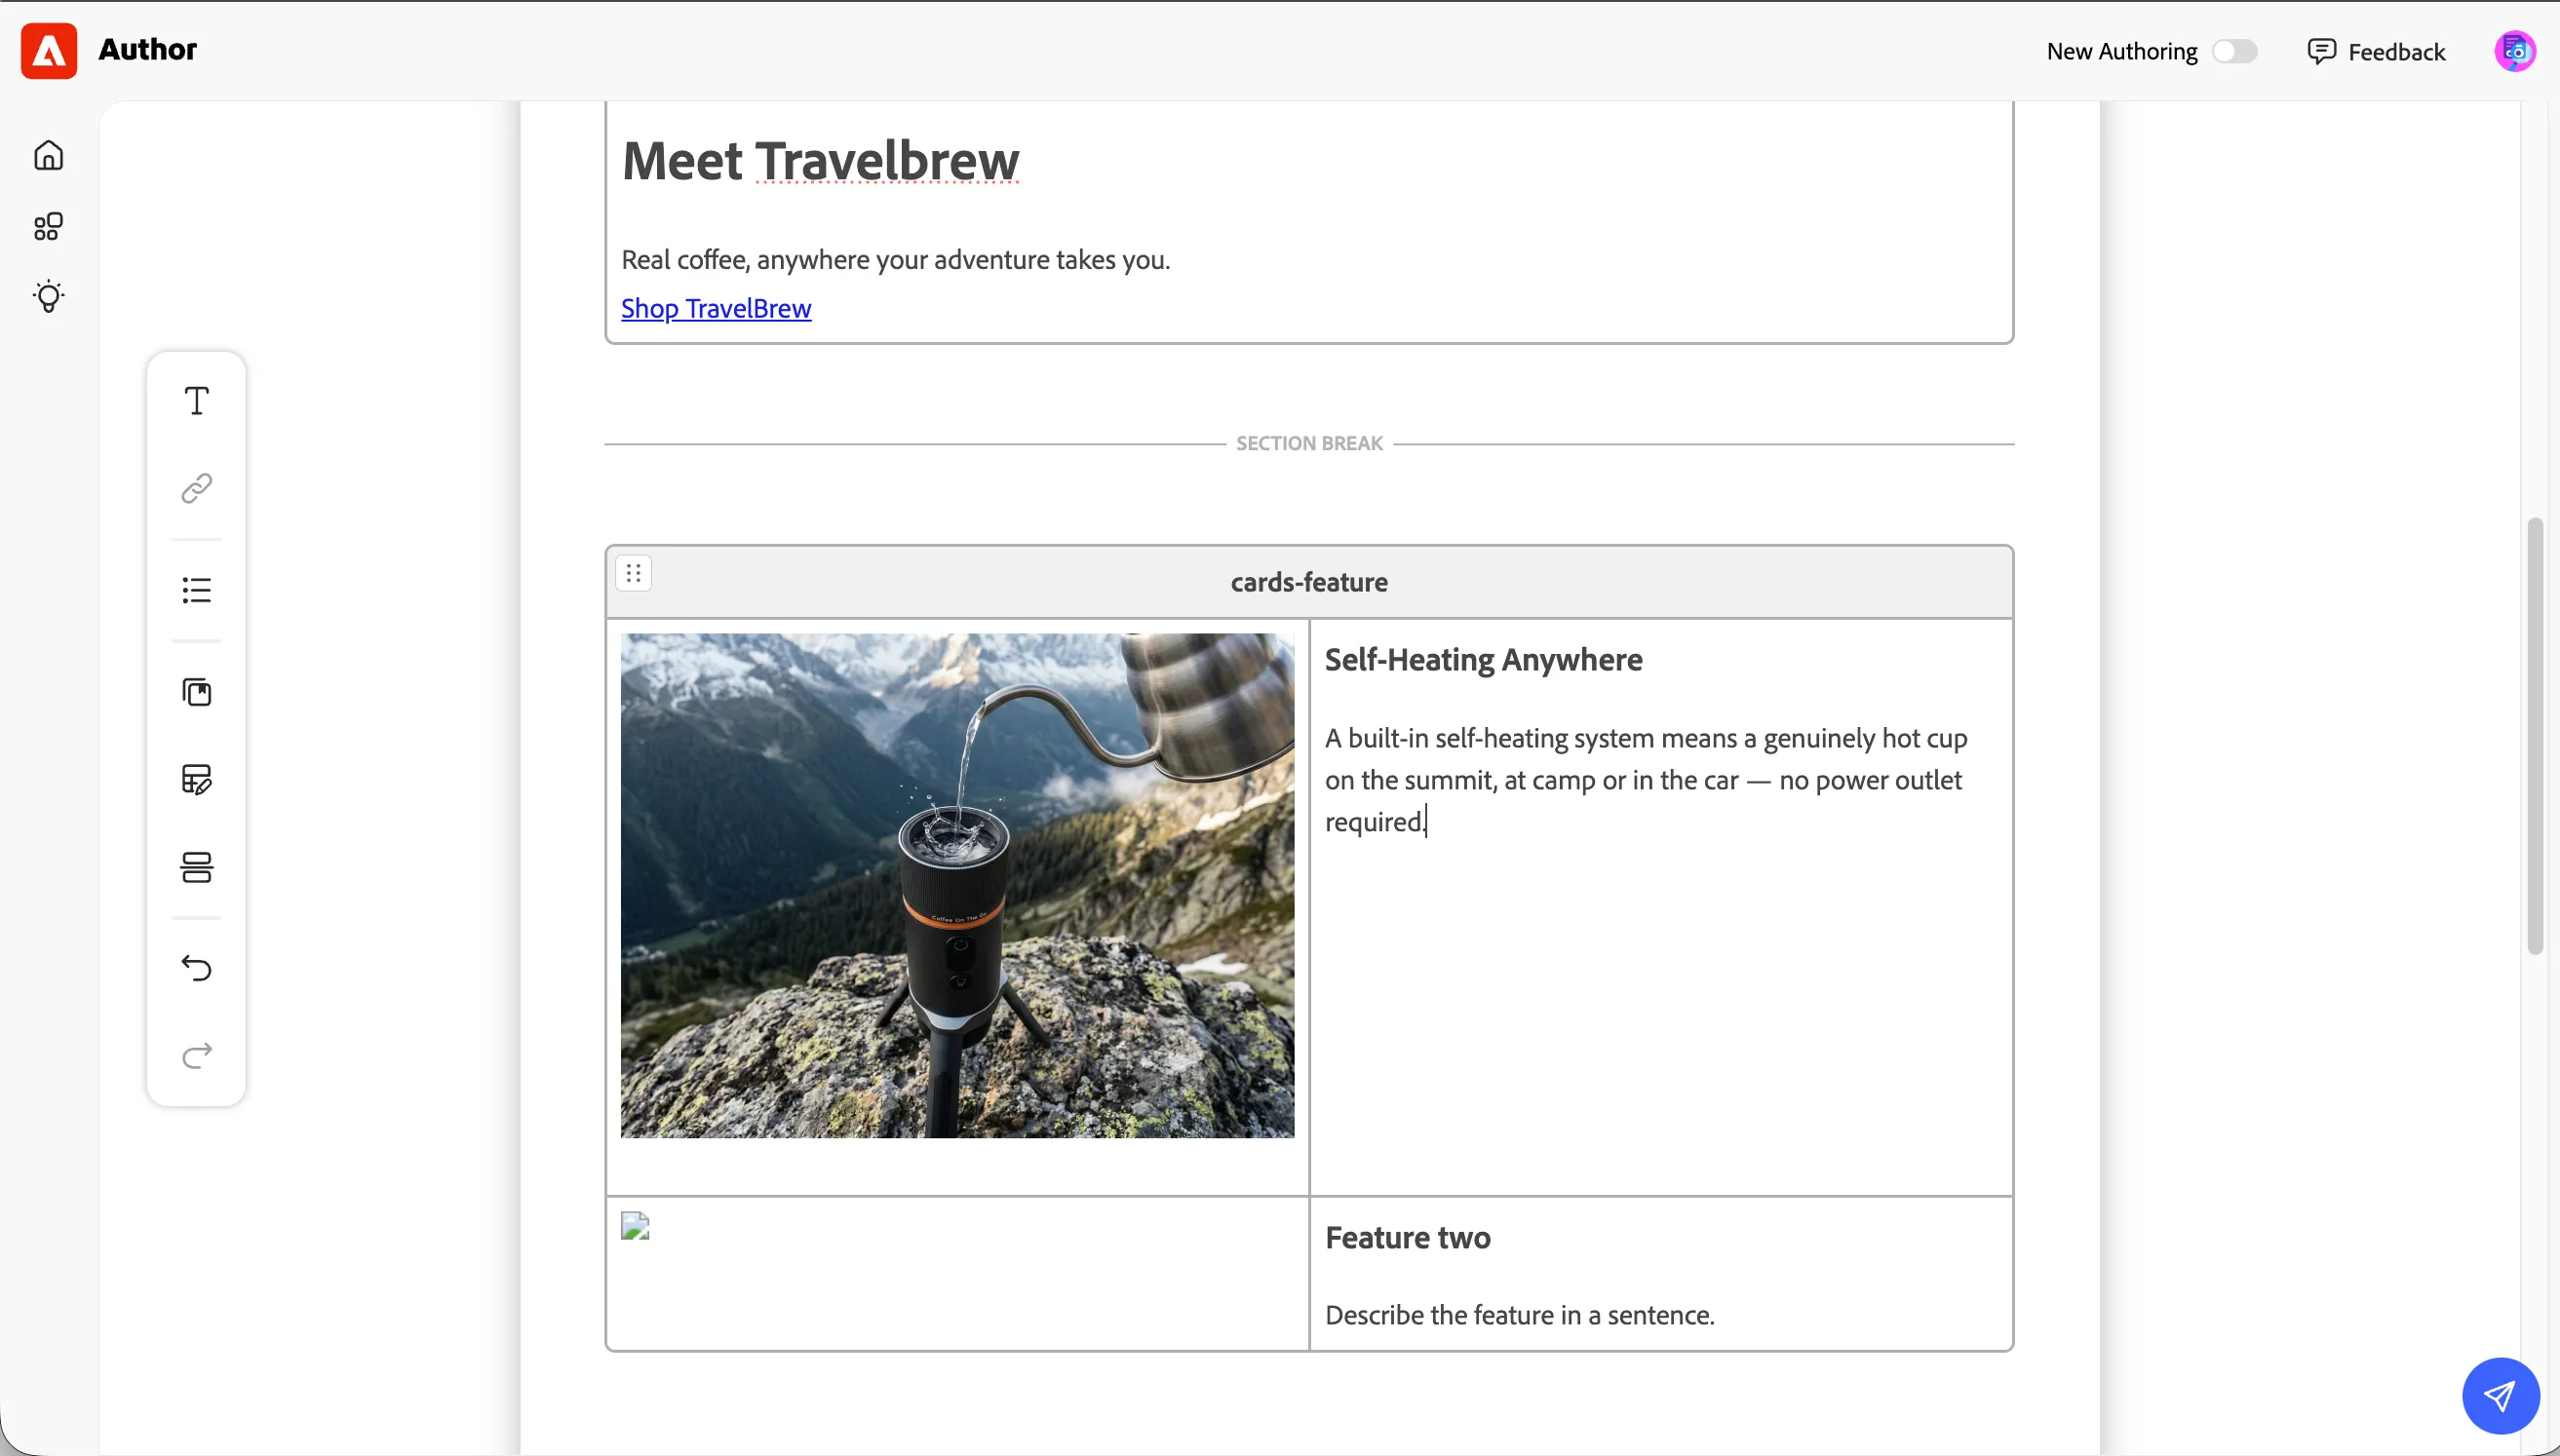Click the Feature two heading
2560x1456 pixels.
pos(1408,1238)
